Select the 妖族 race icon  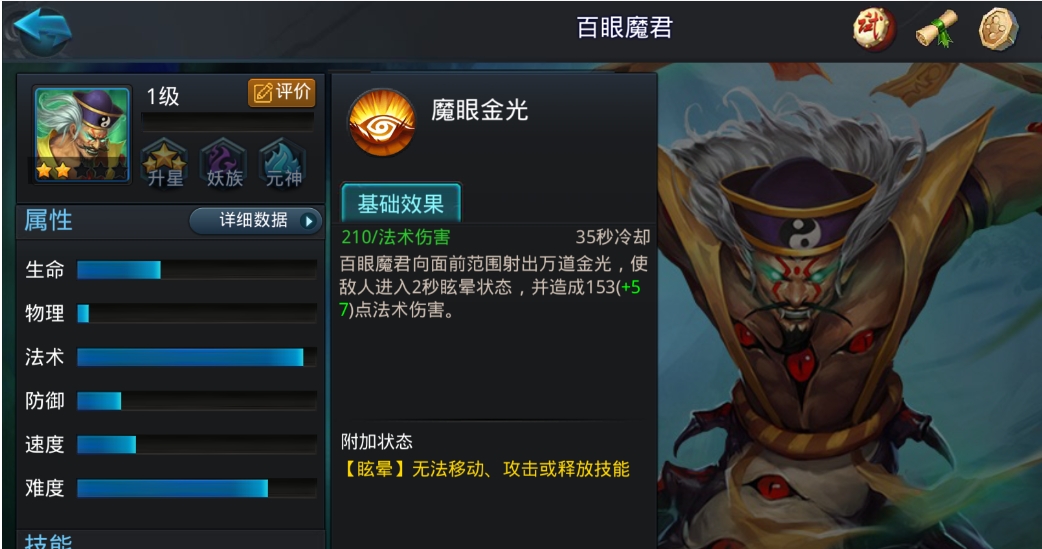224,164
